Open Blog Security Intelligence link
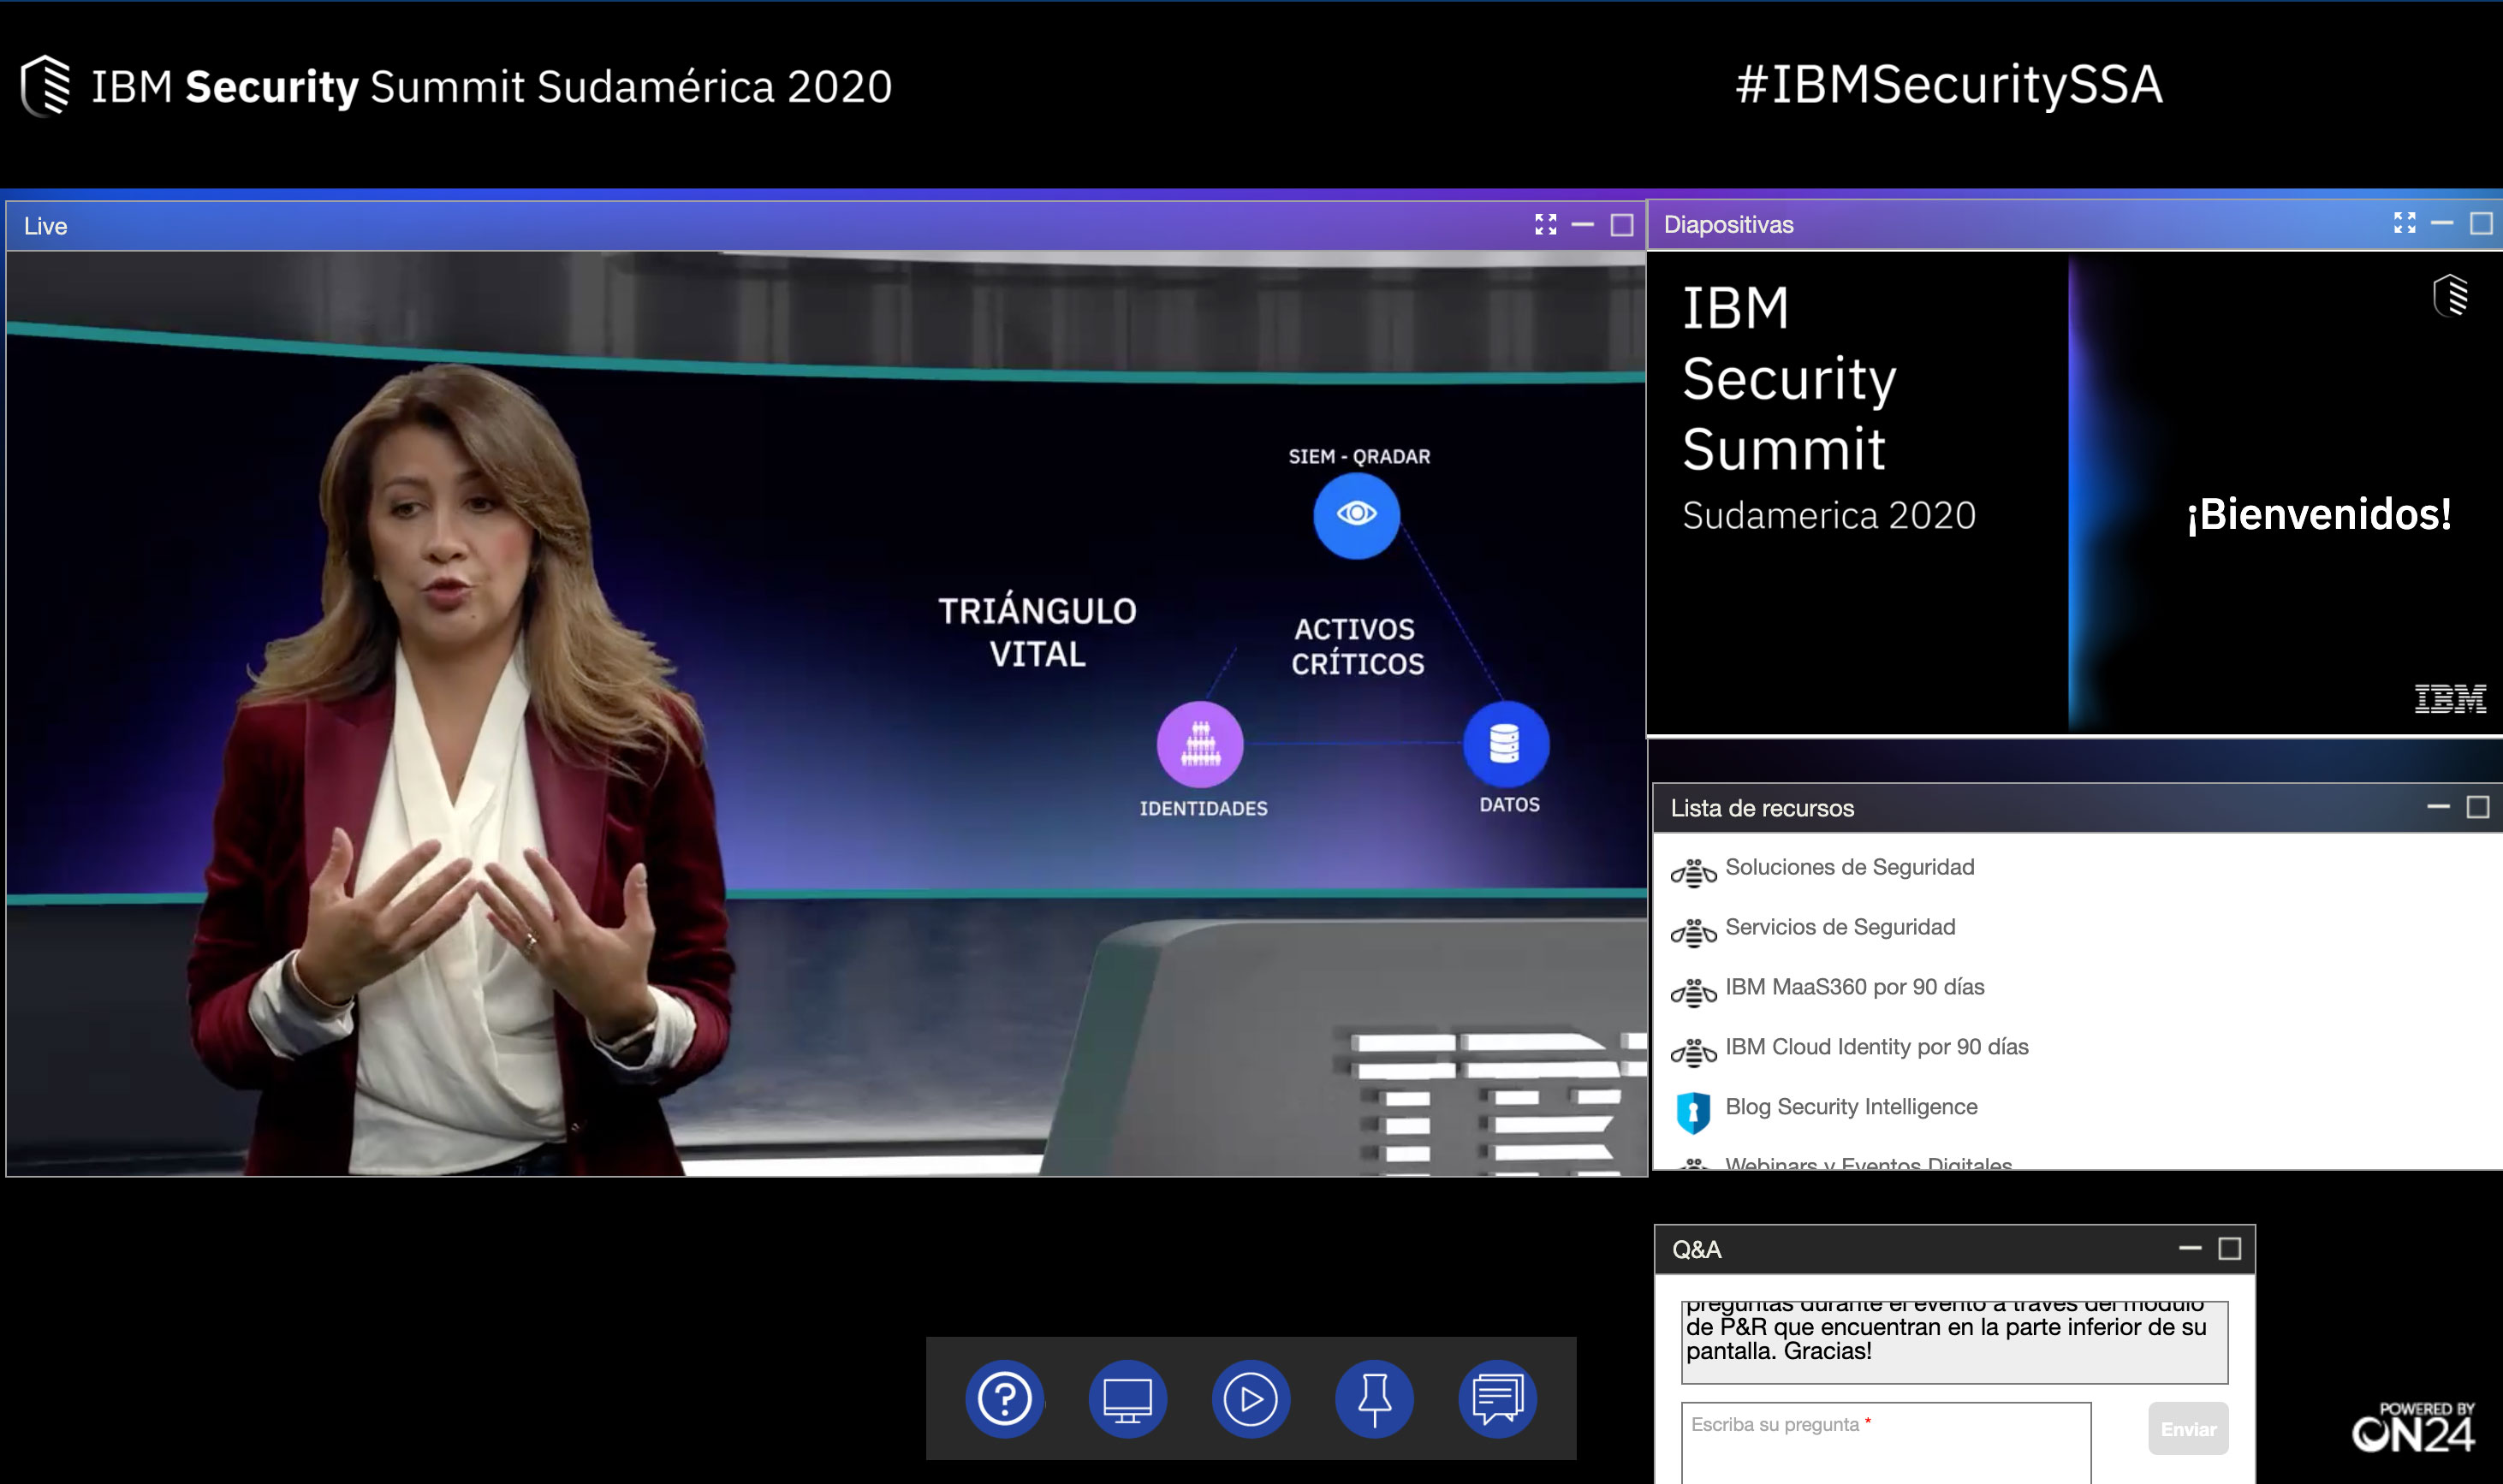 [x=1850, y=1107]
